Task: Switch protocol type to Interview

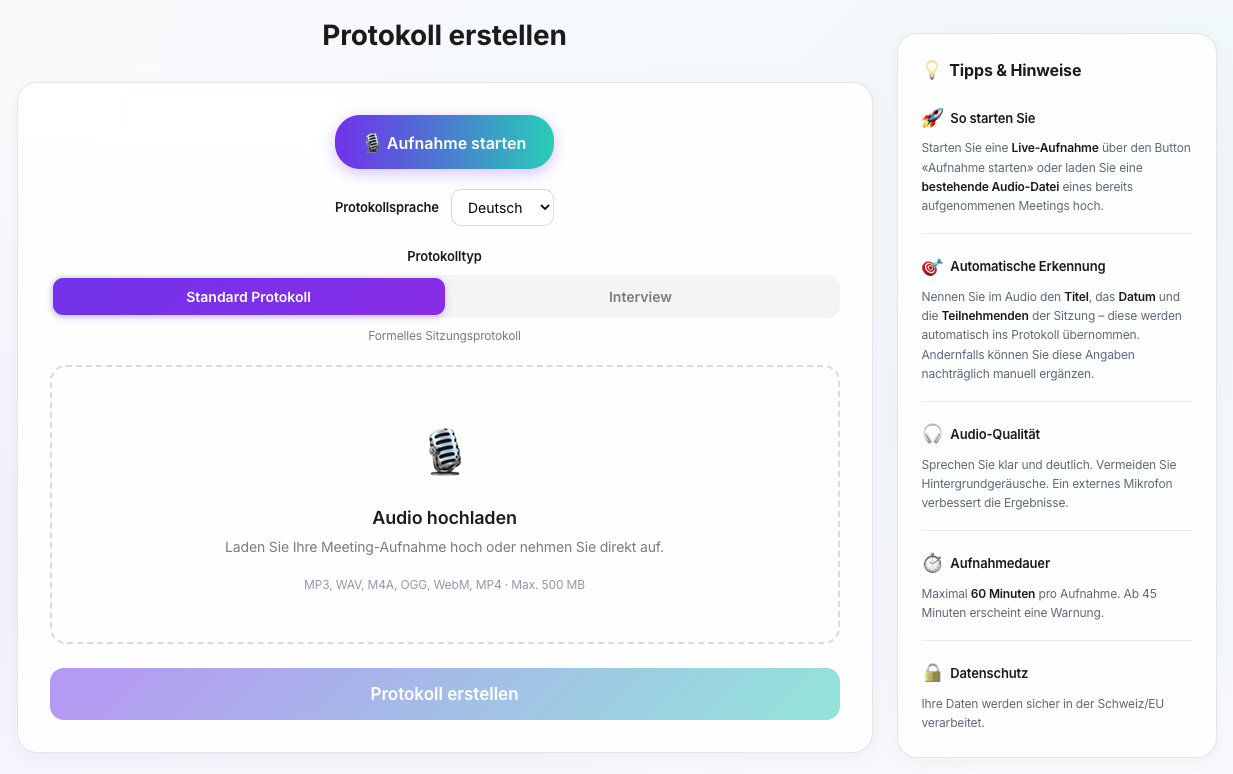Action: click(x=640, y=297)
